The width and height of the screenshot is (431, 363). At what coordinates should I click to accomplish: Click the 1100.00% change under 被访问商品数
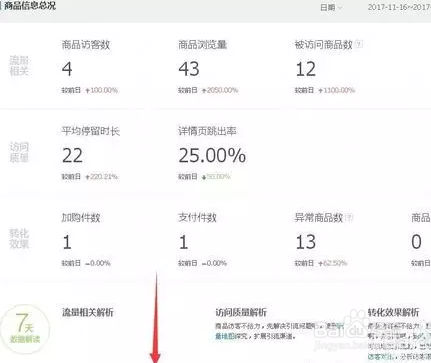click(x=337, y=90)
